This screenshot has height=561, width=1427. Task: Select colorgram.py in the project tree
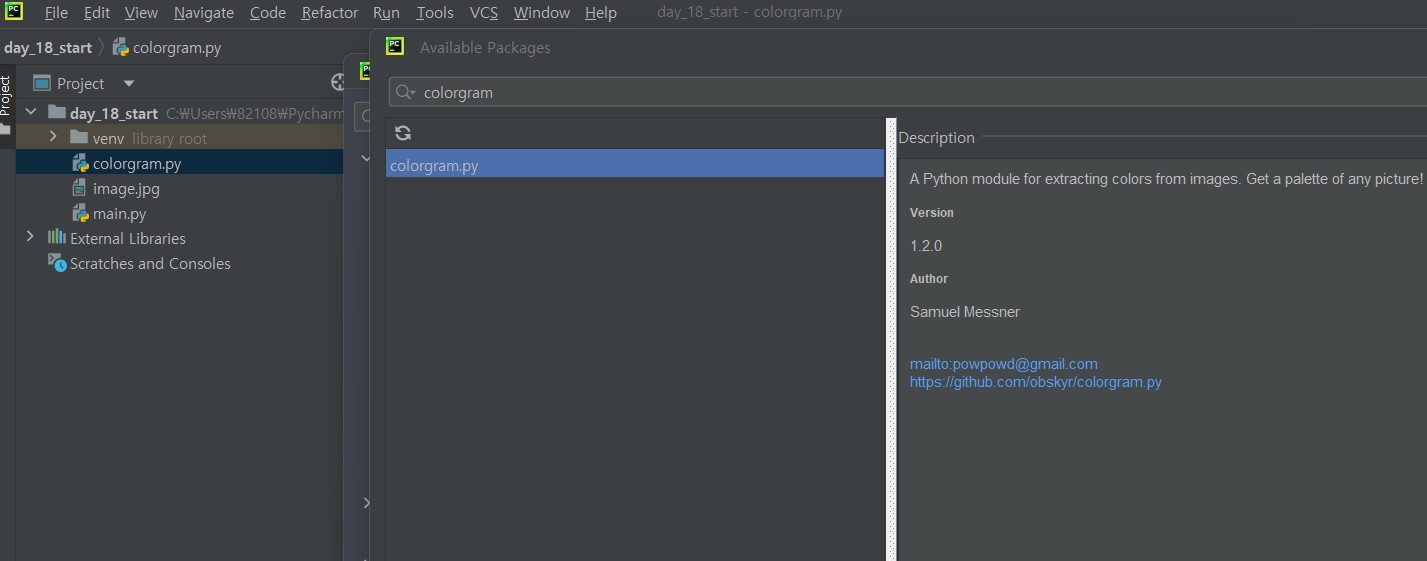[137, 163]
